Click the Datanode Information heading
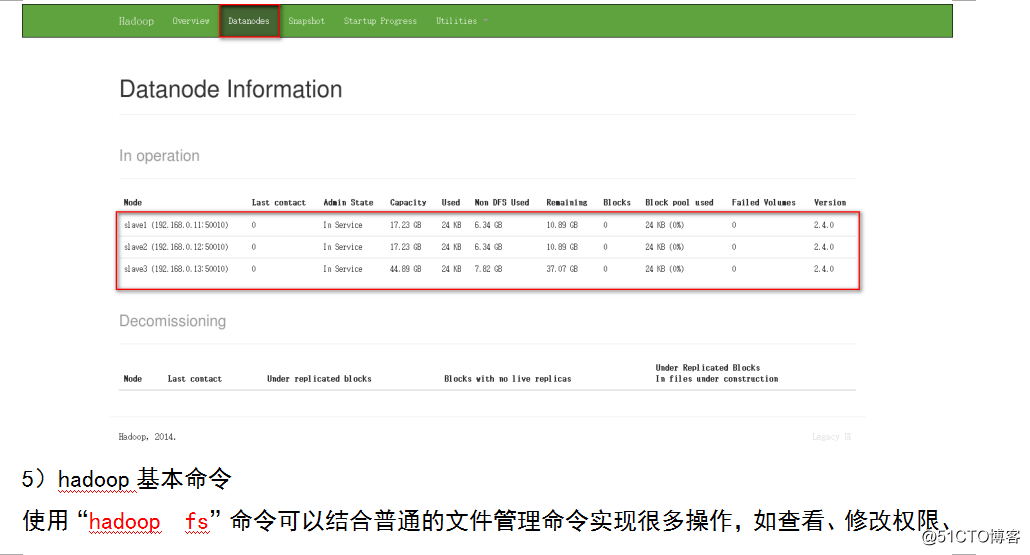1030x555 pixels. (231, 89)
